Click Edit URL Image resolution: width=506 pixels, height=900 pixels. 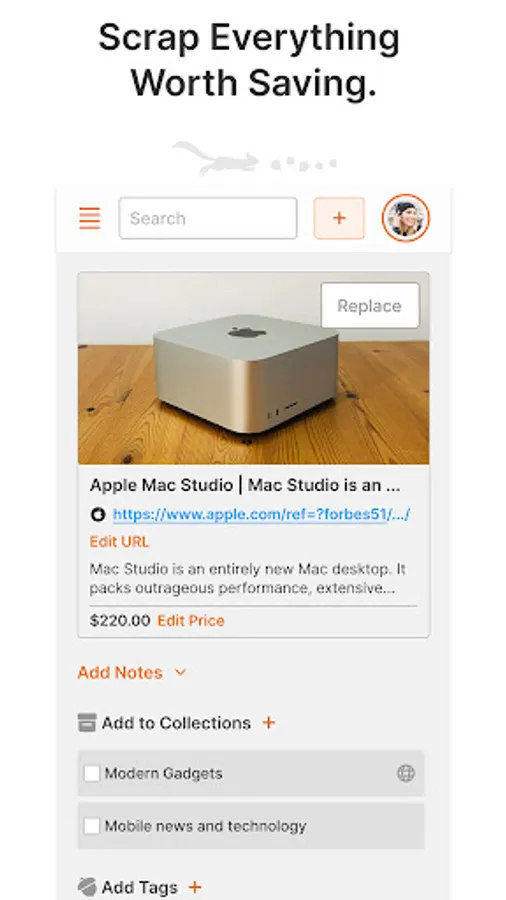pos(119,541)
